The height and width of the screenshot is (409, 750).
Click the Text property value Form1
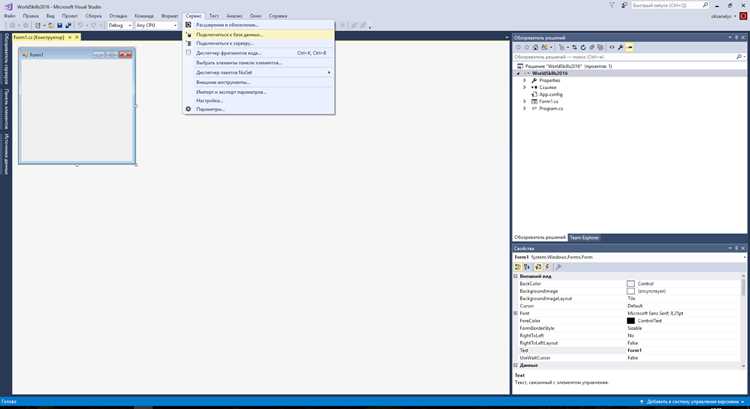coord(635,351)
